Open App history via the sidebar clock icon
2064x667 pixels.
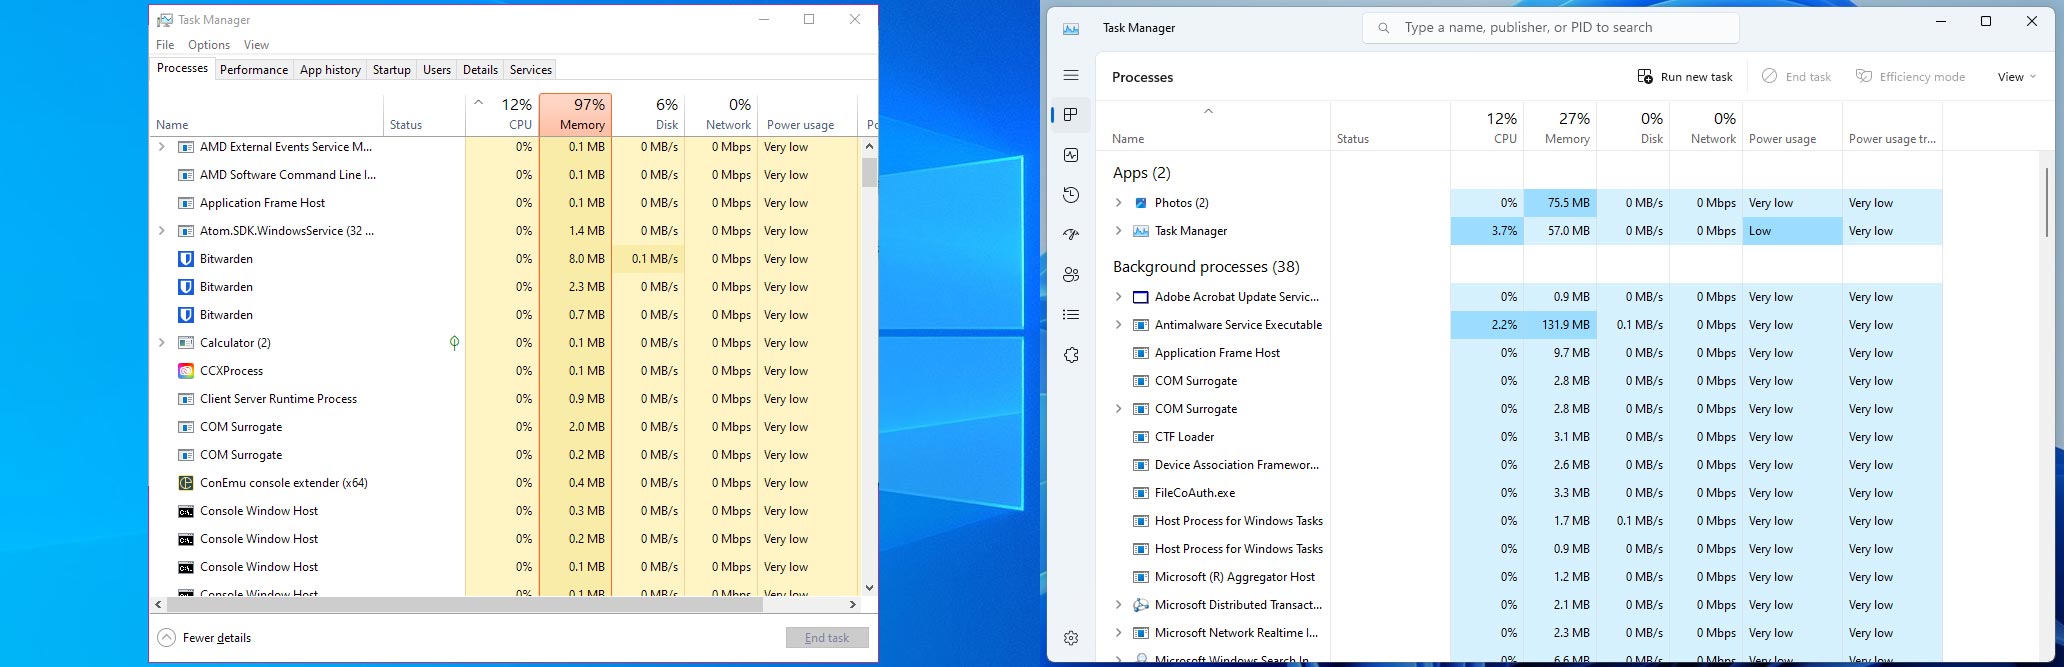(x=1071, y=195)
